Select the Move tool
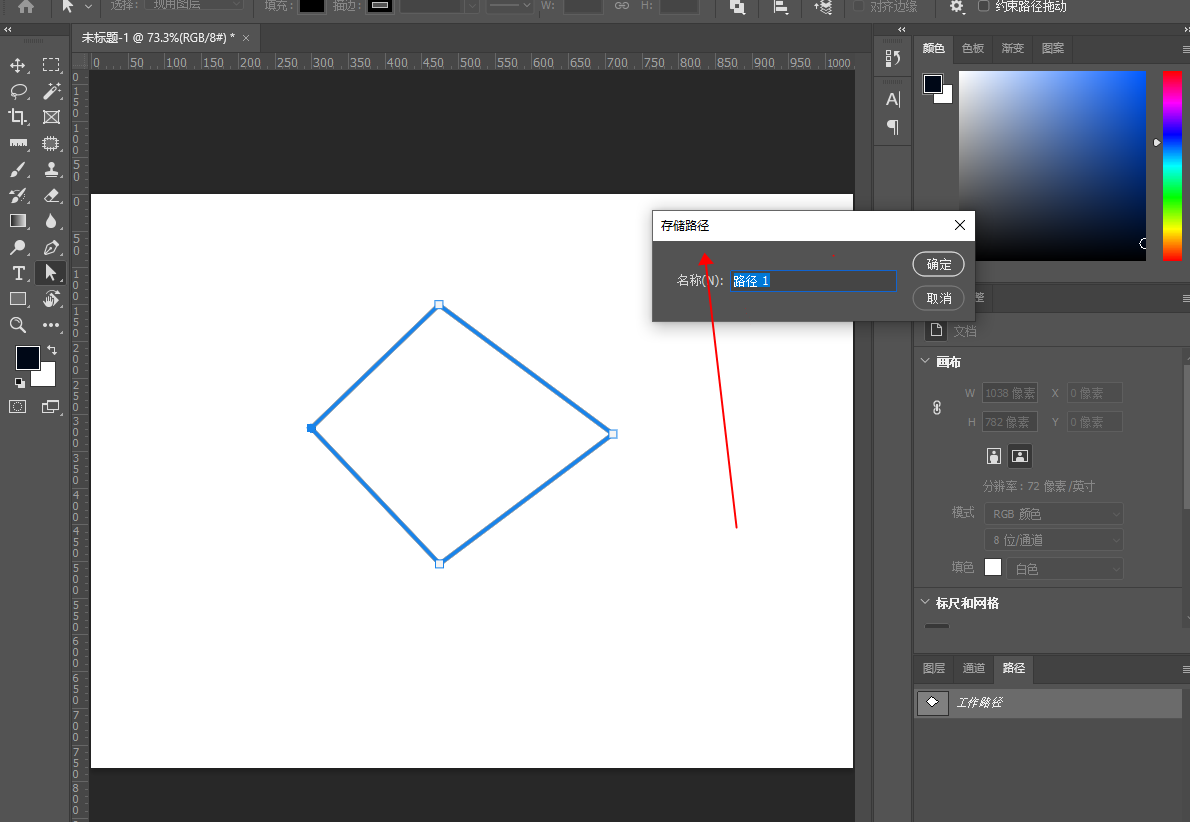Viewport: 1190px width, 822px height. 18,66
